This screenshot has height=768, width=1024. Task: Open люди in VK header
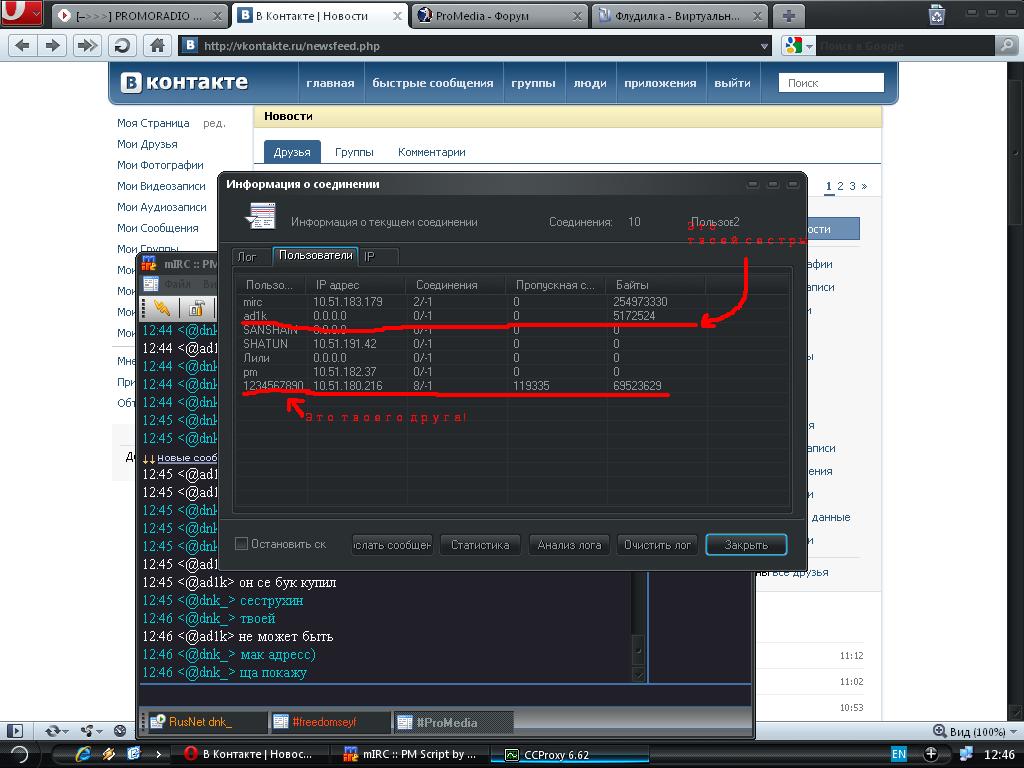tap(590, 83)
